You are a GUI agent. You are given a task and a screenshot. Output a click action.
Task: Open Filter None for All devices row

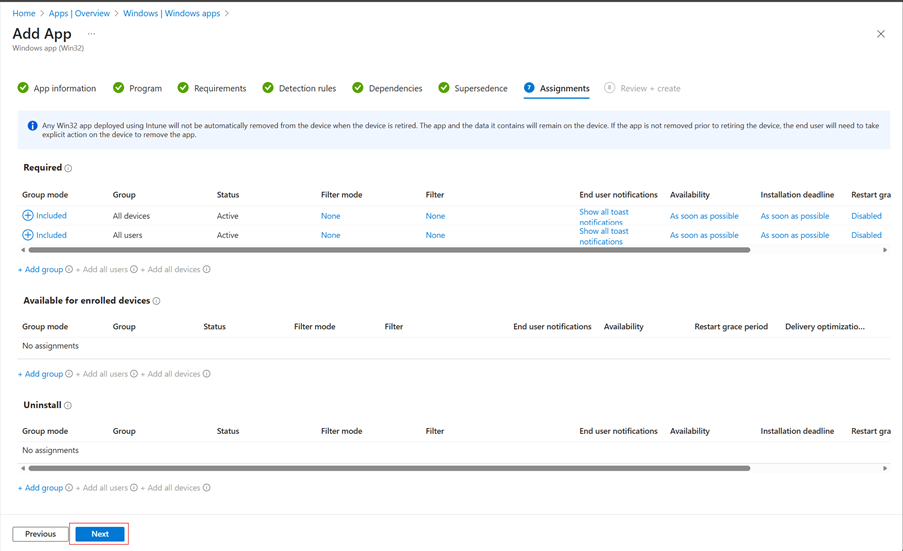click(435, 216)
